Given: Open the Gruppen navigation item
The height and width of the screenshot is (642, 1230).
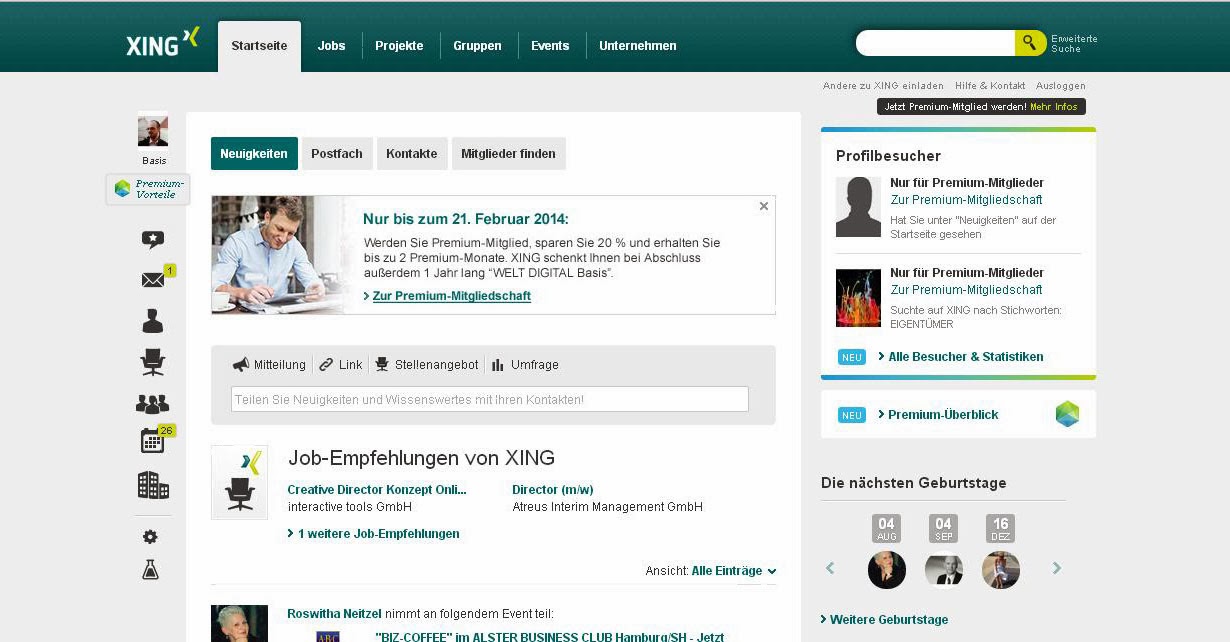Looking at the screenshot, I should coord(477,46).
